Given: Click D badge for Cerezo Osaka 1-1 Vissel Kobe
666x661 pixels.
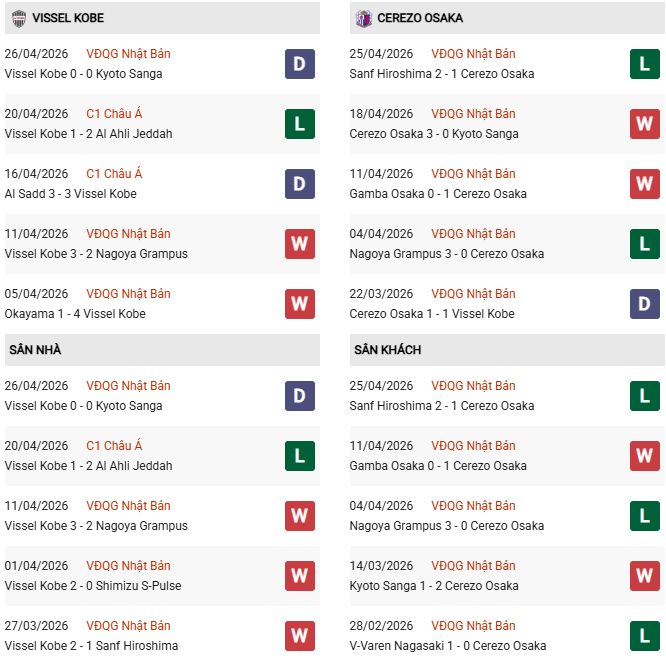Looking at the screenshot, I should tap(645, 304).
